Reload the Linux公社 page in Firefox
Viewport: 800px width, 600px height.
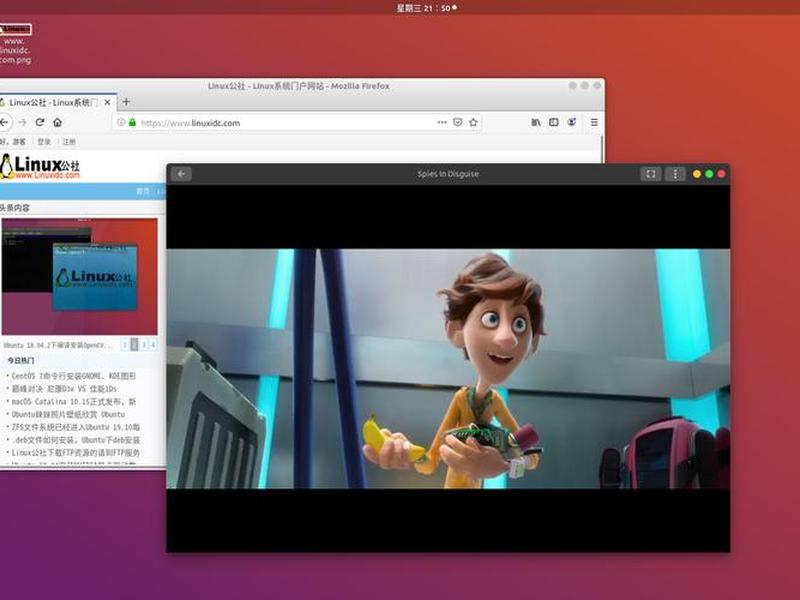40,122
